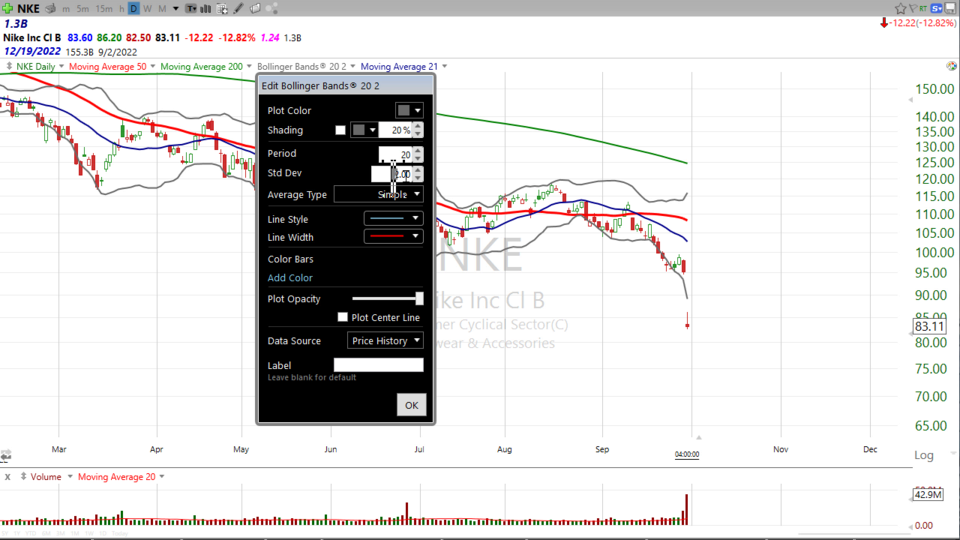Open the color palette icon on chart

click(271, 8)
